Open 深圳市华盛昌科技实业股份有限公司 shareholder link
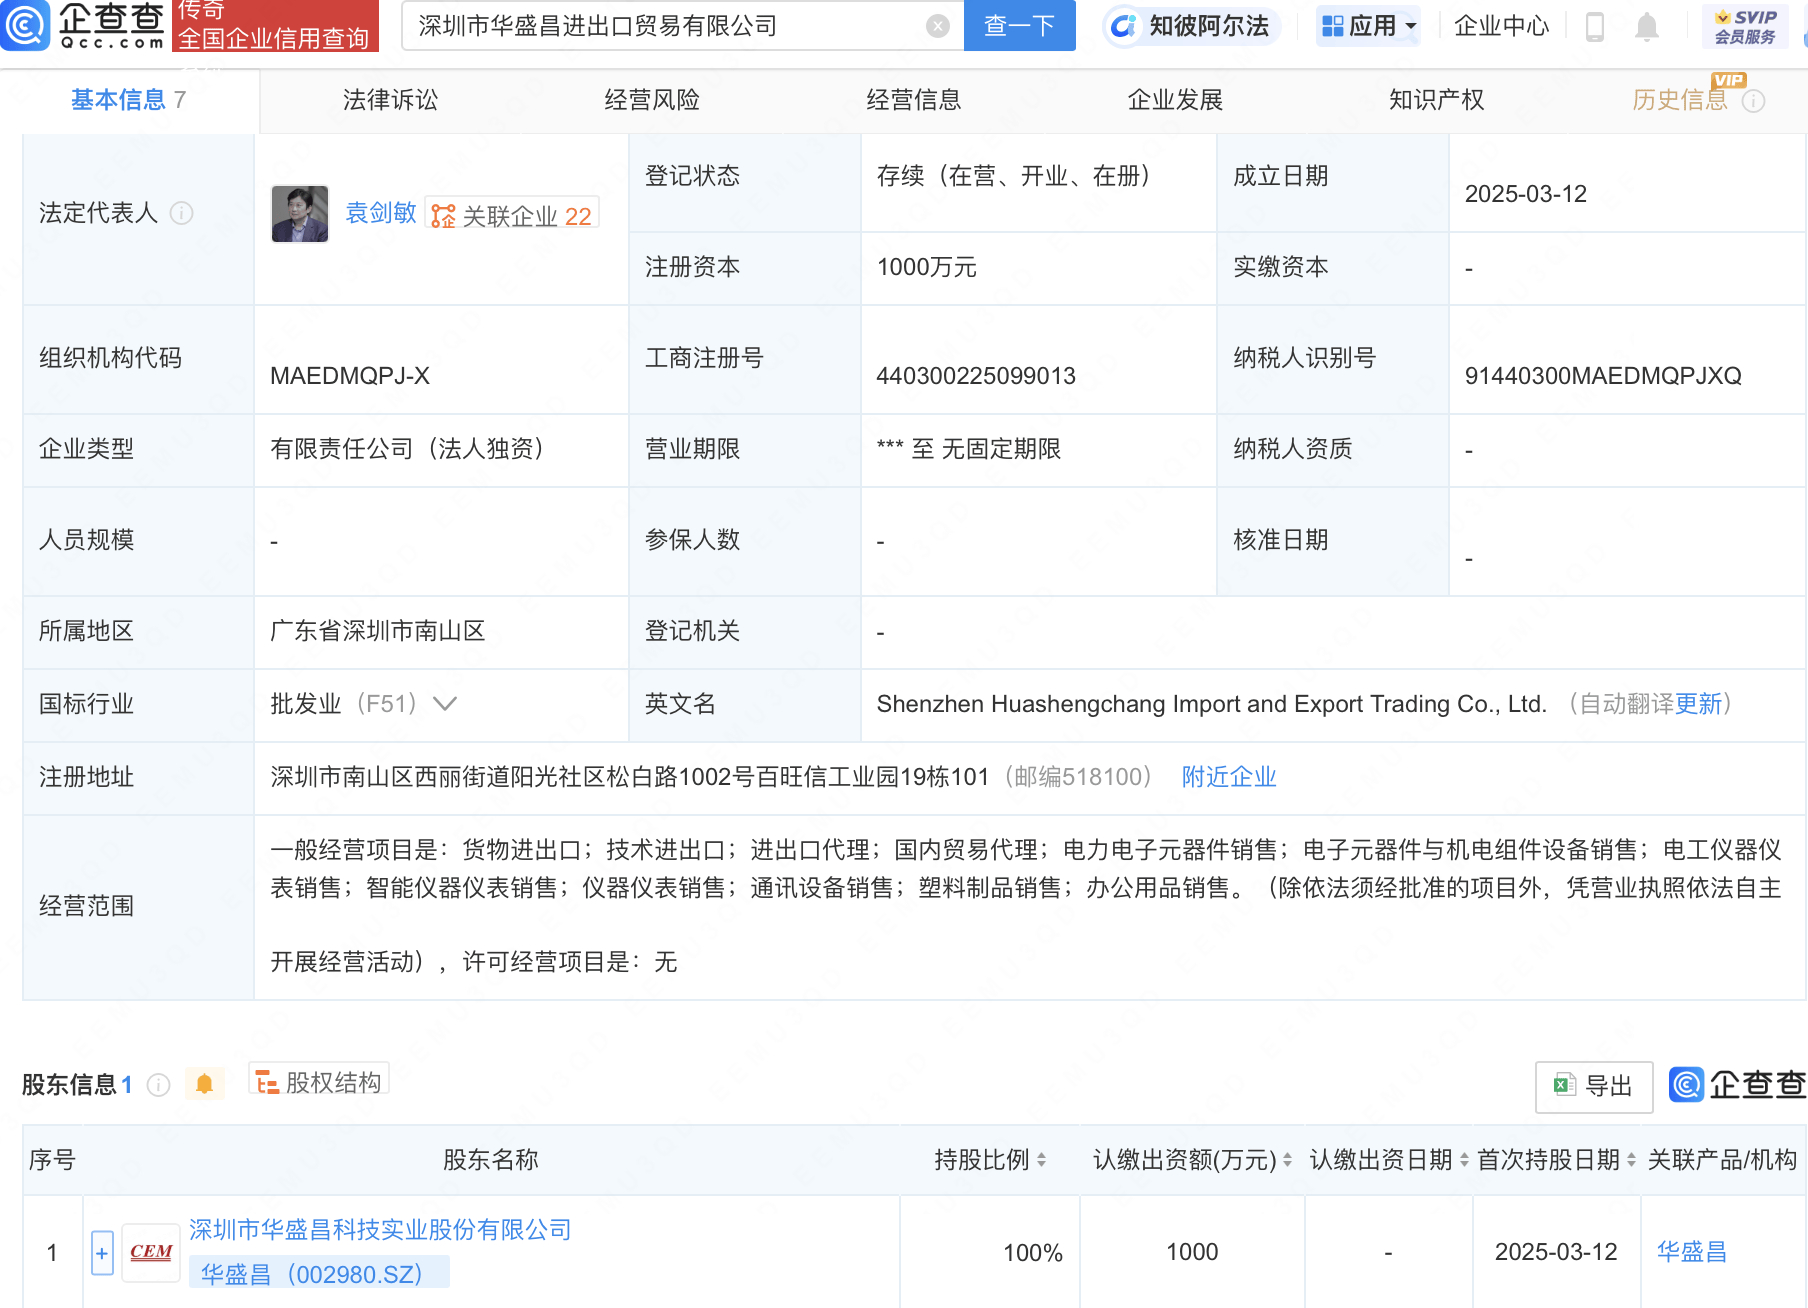 380,1230
